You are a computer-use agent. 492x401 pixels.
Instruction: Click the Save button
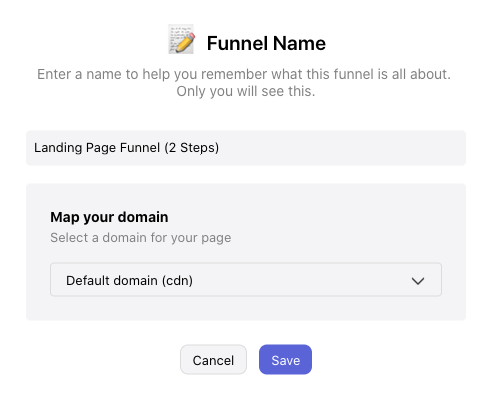click(x=285, y=360)
